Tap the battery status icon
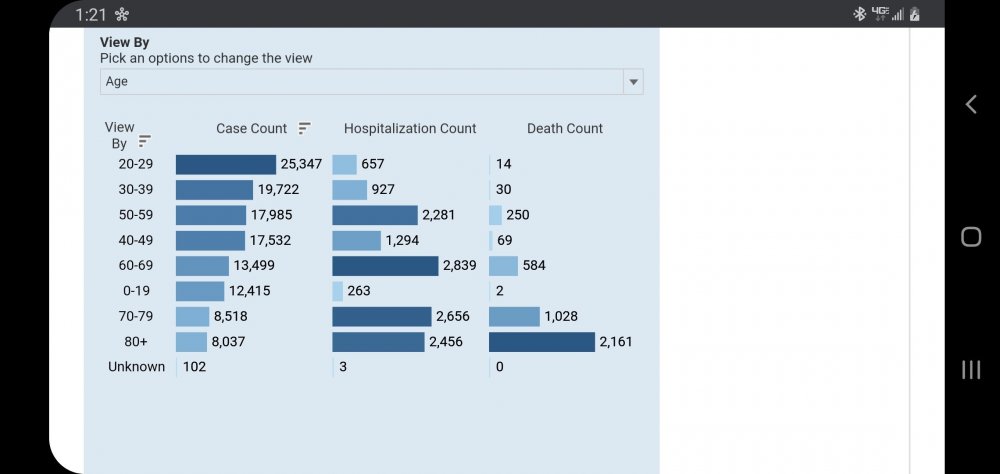Image resolution: width=1000 pixels, height=474 pixels. [915, 13]
